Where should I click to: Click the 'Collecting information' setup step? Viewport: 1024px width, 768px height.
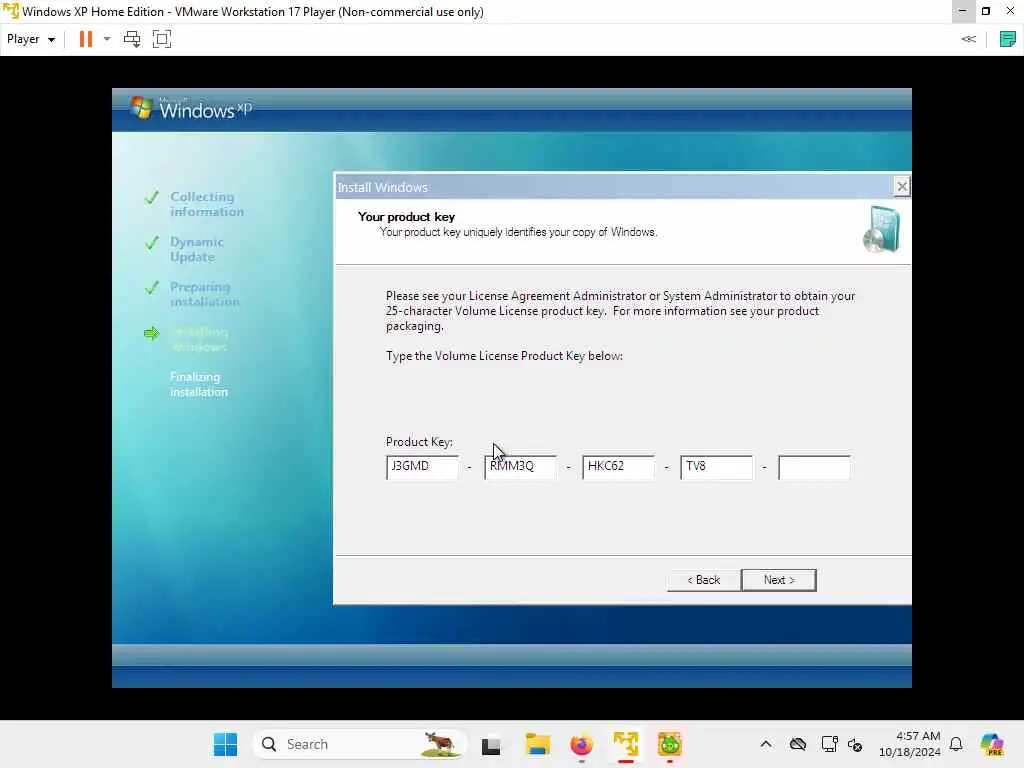pyautogui.click(x=206, y=204)
